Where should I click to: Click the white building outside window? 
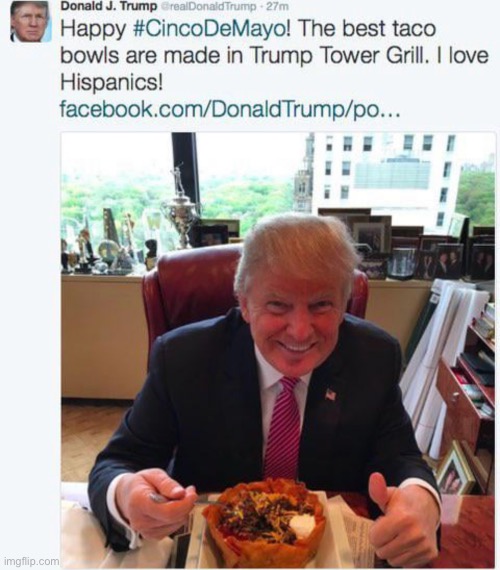[386, 178]
